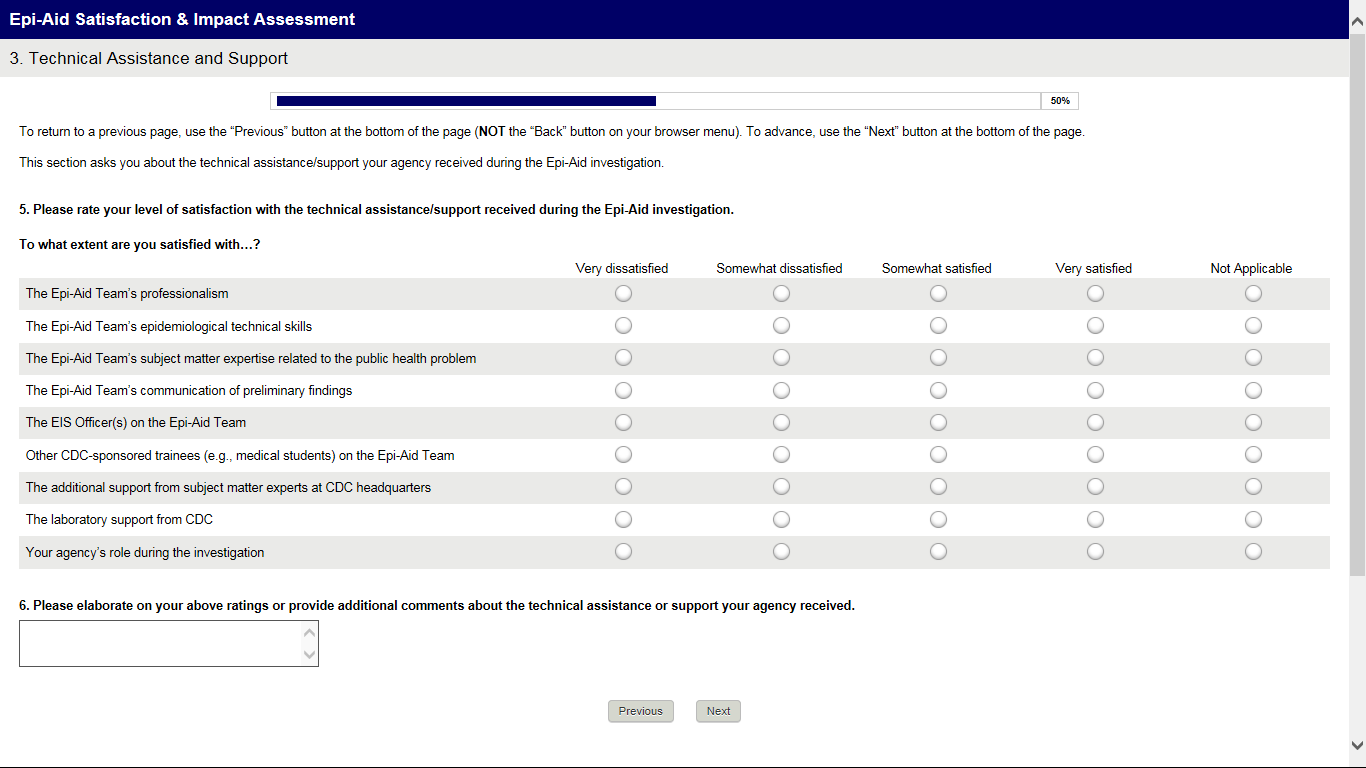Mark Not Applicable for laboratory support from CDC

[1253, 519]
